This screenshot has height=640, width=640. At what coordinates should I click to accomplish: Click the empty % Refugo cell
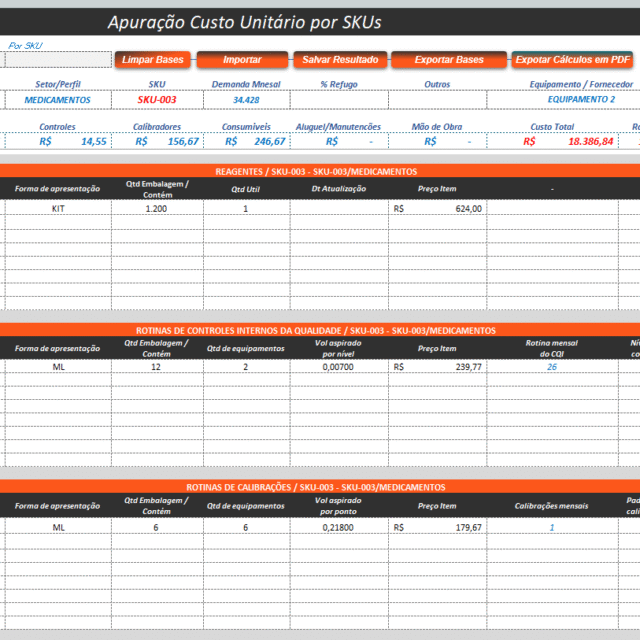(338, 100)
